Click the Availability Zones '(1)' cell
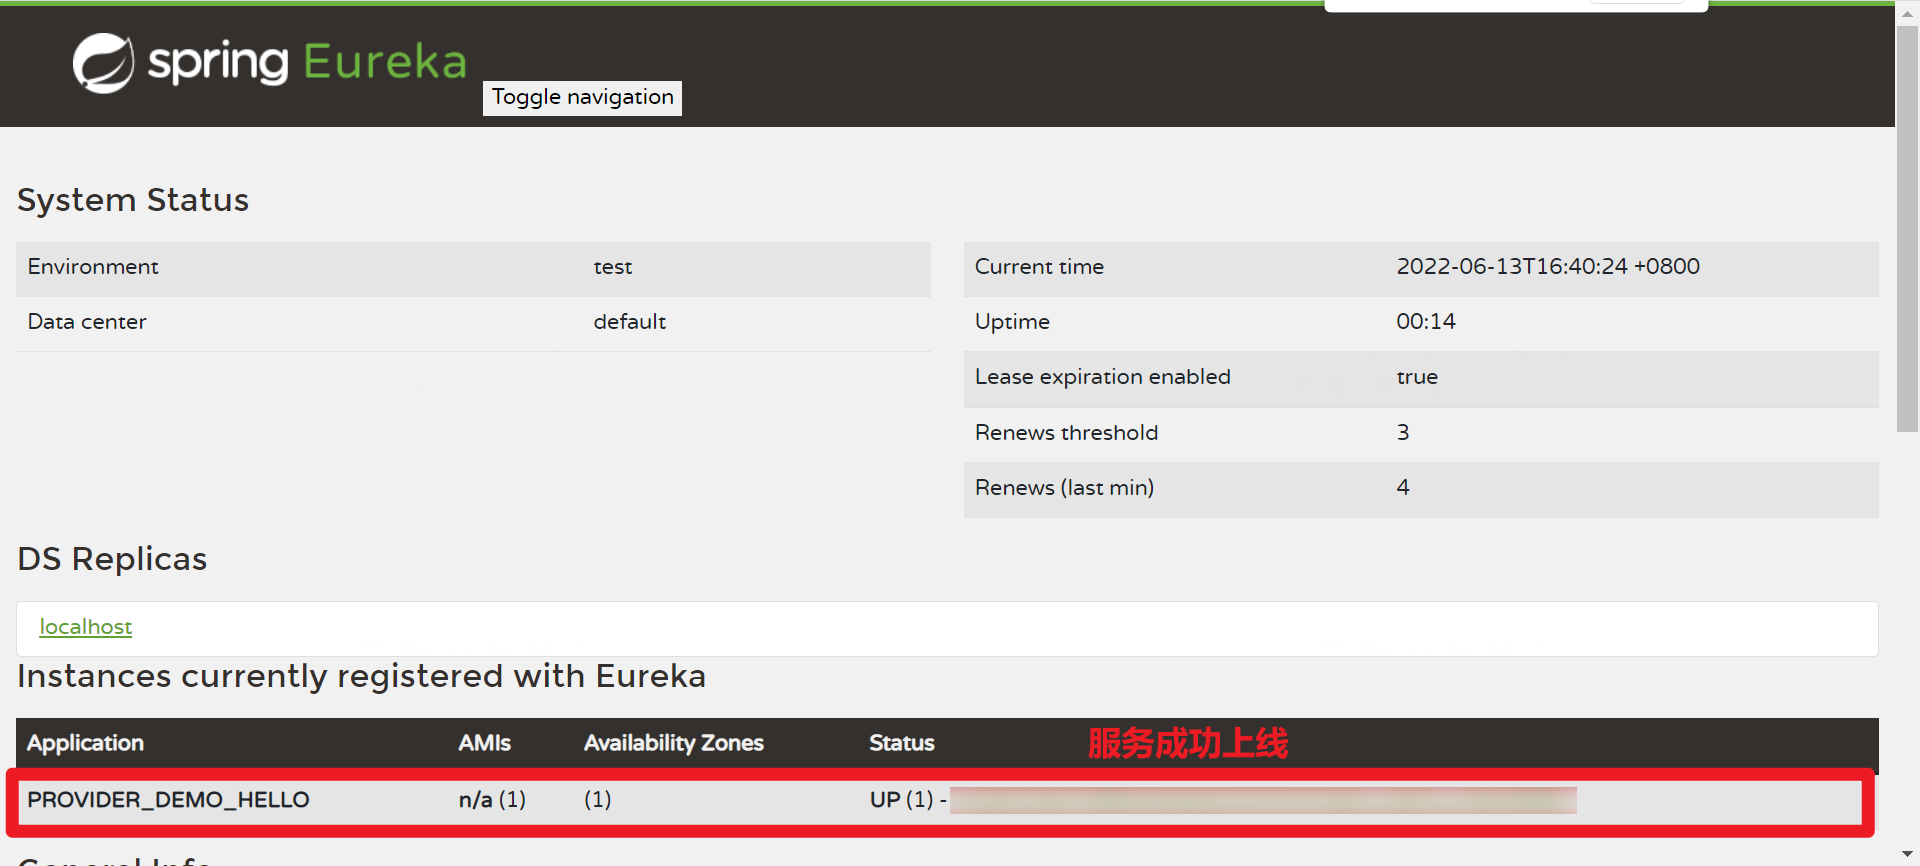 tap(598, 800)
